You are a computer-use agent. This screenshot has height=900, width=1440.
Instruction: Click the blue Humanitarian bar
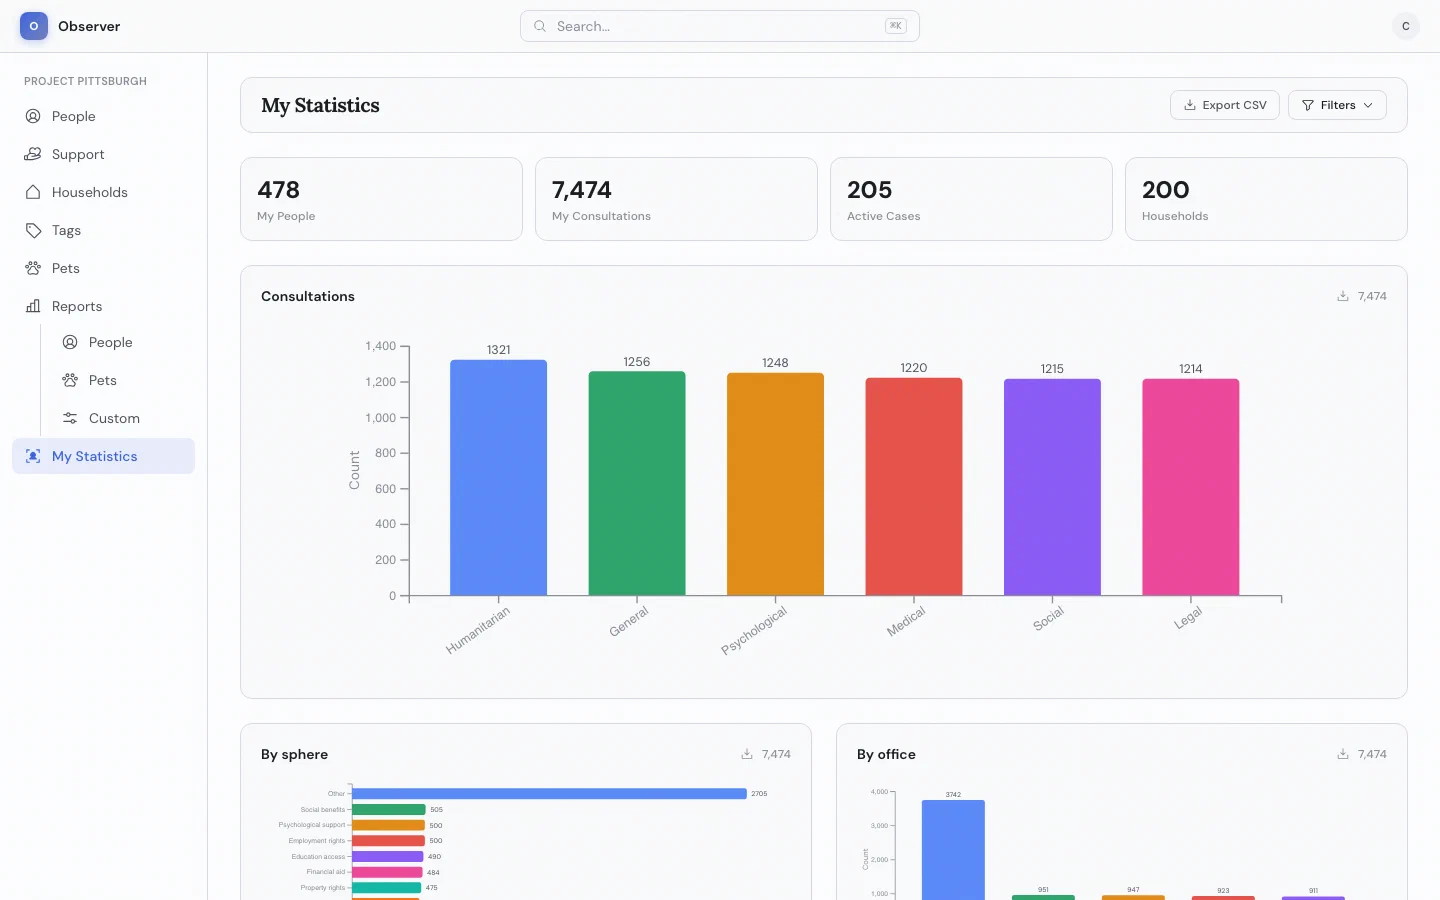click(x=498, y=478)
